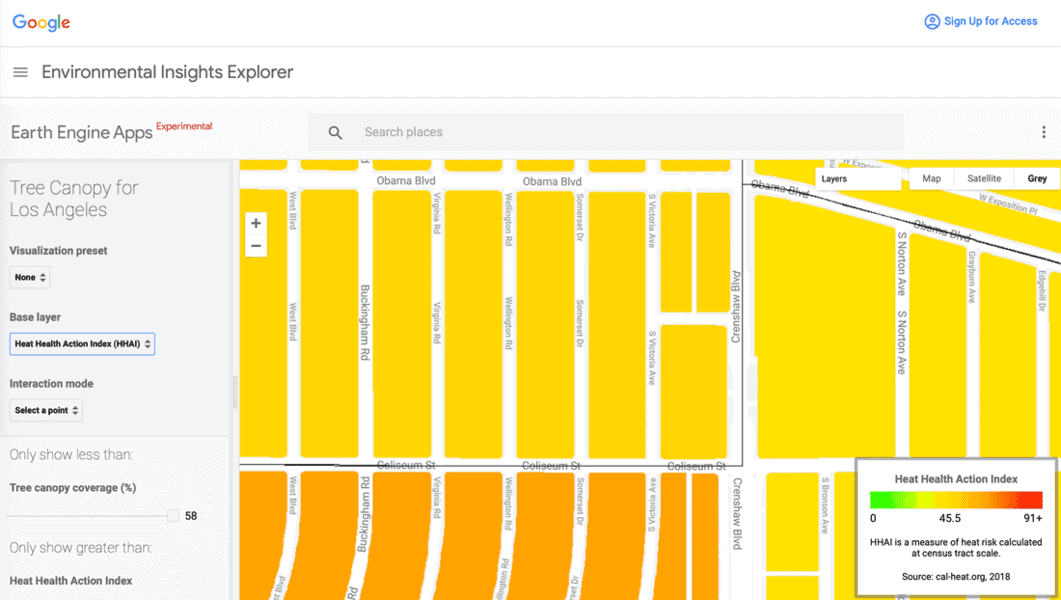Open the three-dot more options menu

[1043, 133]
